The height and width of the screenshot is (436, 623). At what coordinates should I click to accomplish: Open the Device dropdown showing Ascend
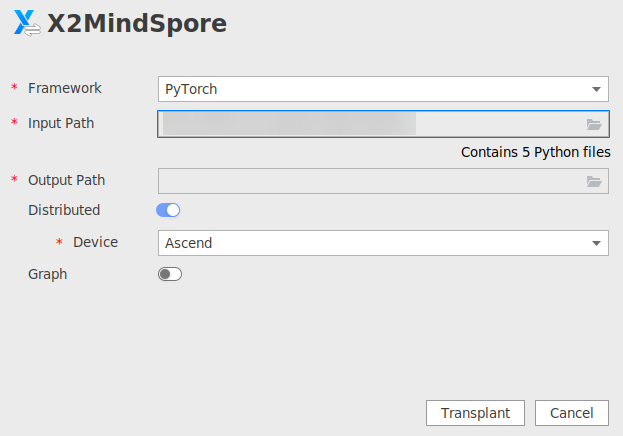click(x=383, y=243)
